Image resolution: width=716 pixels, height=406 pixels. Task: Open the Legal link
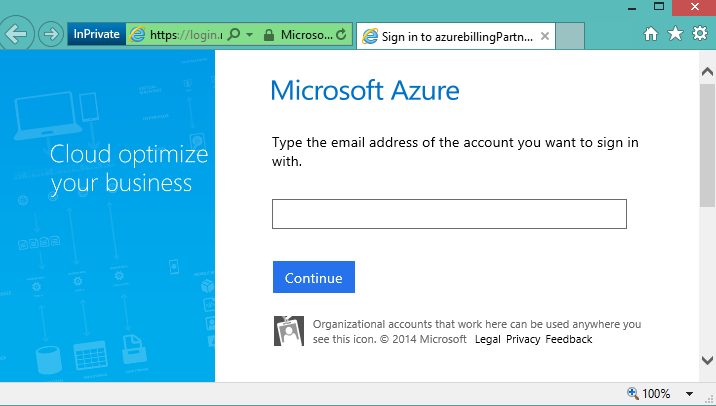click(488, 340)
